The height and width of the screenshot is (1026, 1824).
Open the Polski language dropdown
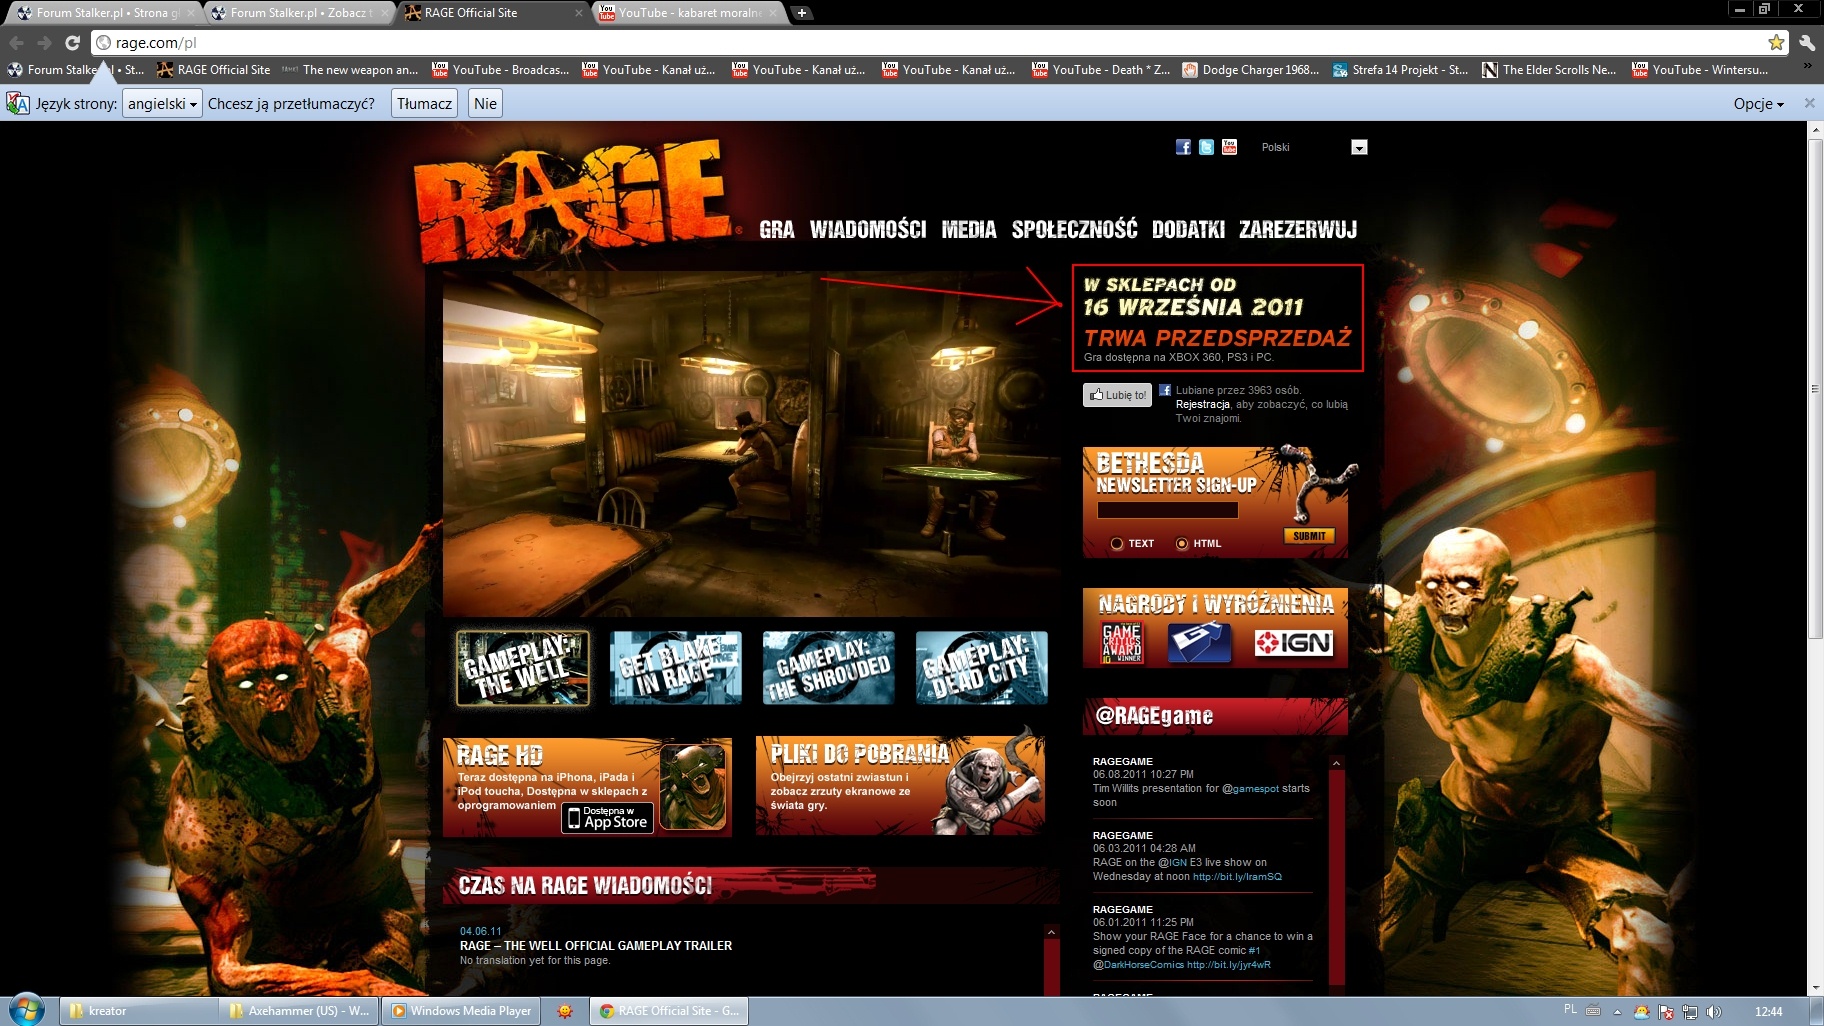click(1358, 147)
